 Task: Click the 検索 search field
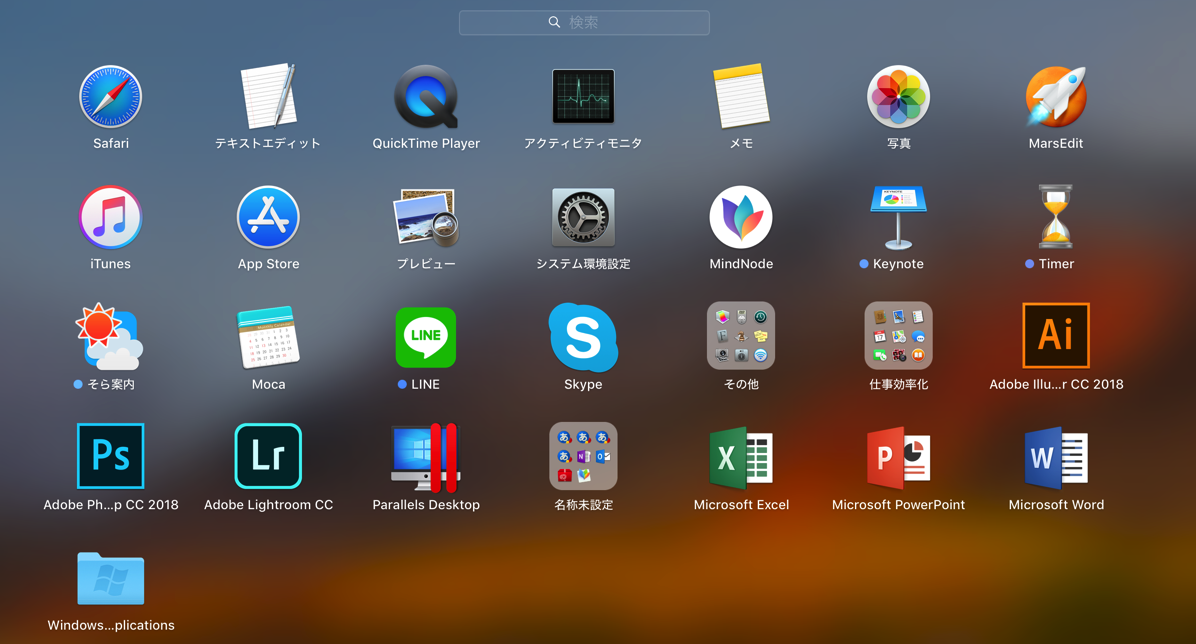(584, 23)
